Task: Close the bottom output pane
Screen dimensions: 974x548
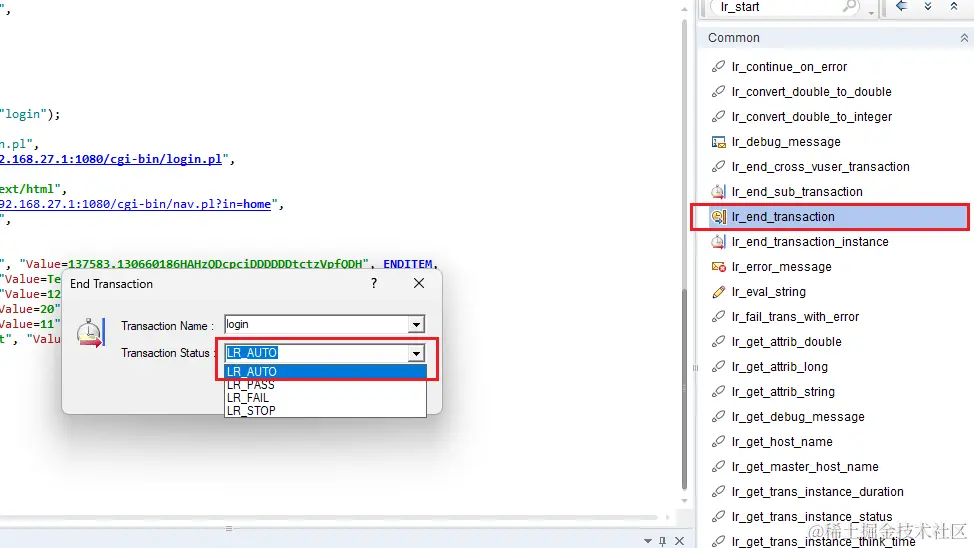Action: click(680, 541)
